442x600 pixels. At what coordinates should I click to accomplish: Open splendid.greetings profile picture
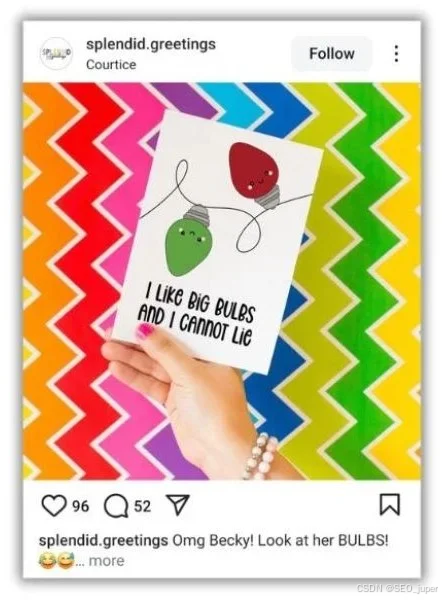click(x=56, y=53)
